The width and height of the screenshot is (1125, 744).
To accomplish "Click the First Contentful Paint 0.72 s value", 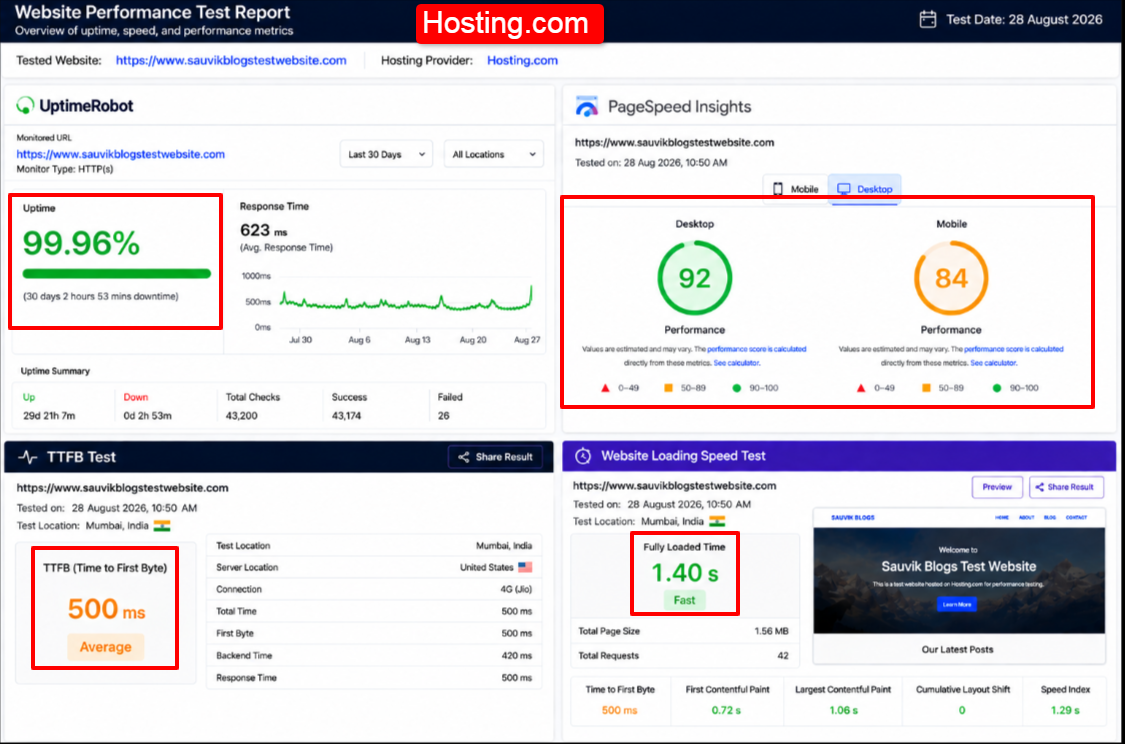I will click(726, 710).
